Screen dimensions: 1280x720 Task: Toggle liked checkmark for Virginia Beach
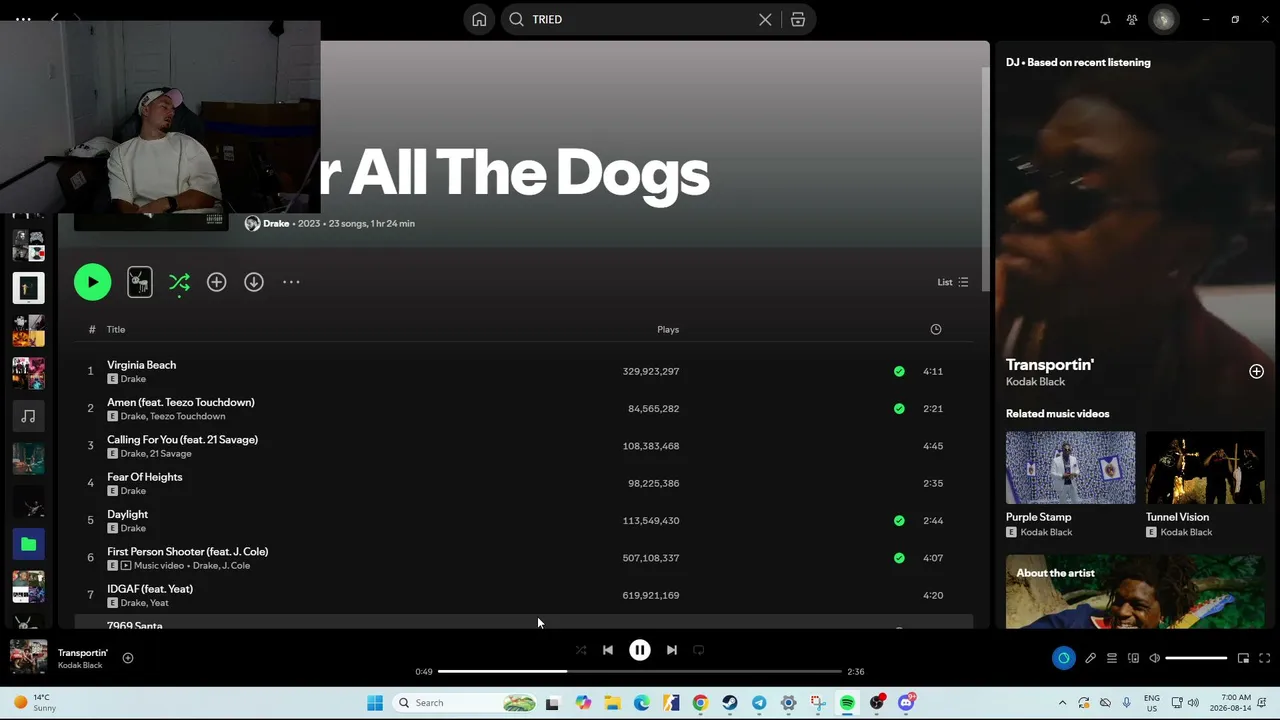click(x=899, y=371)
